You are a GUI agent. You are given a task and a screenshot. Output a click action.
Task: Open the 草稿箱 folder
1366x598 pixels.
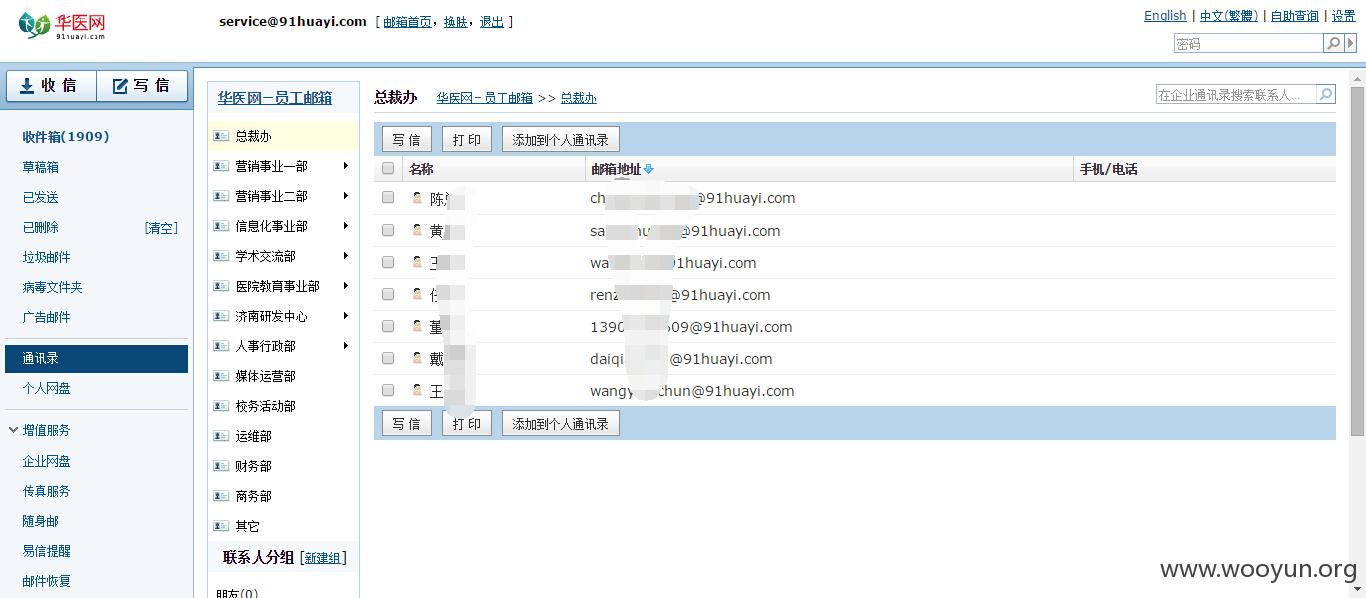[41, 167]
